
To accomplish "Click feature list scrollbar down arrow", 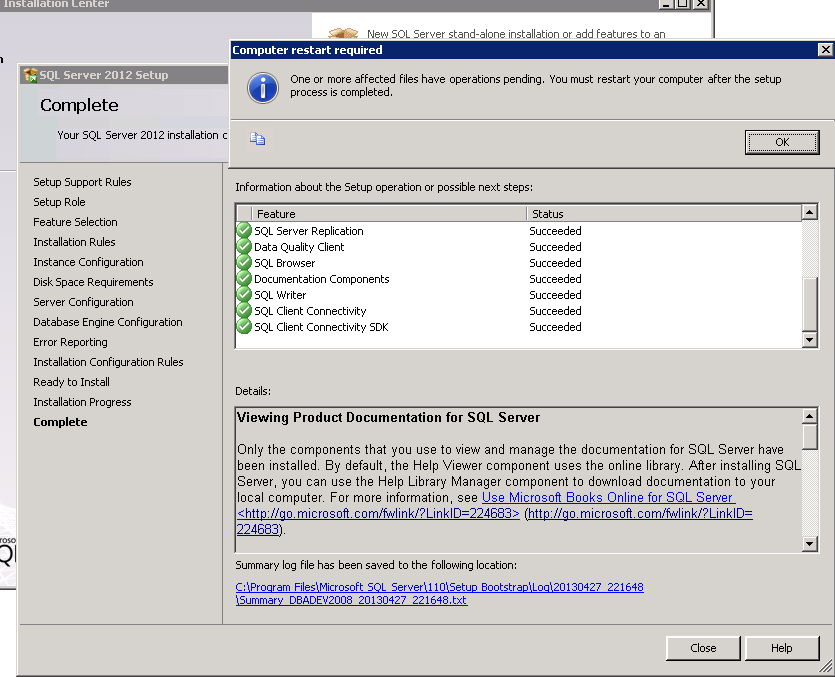I will point(809,340).
